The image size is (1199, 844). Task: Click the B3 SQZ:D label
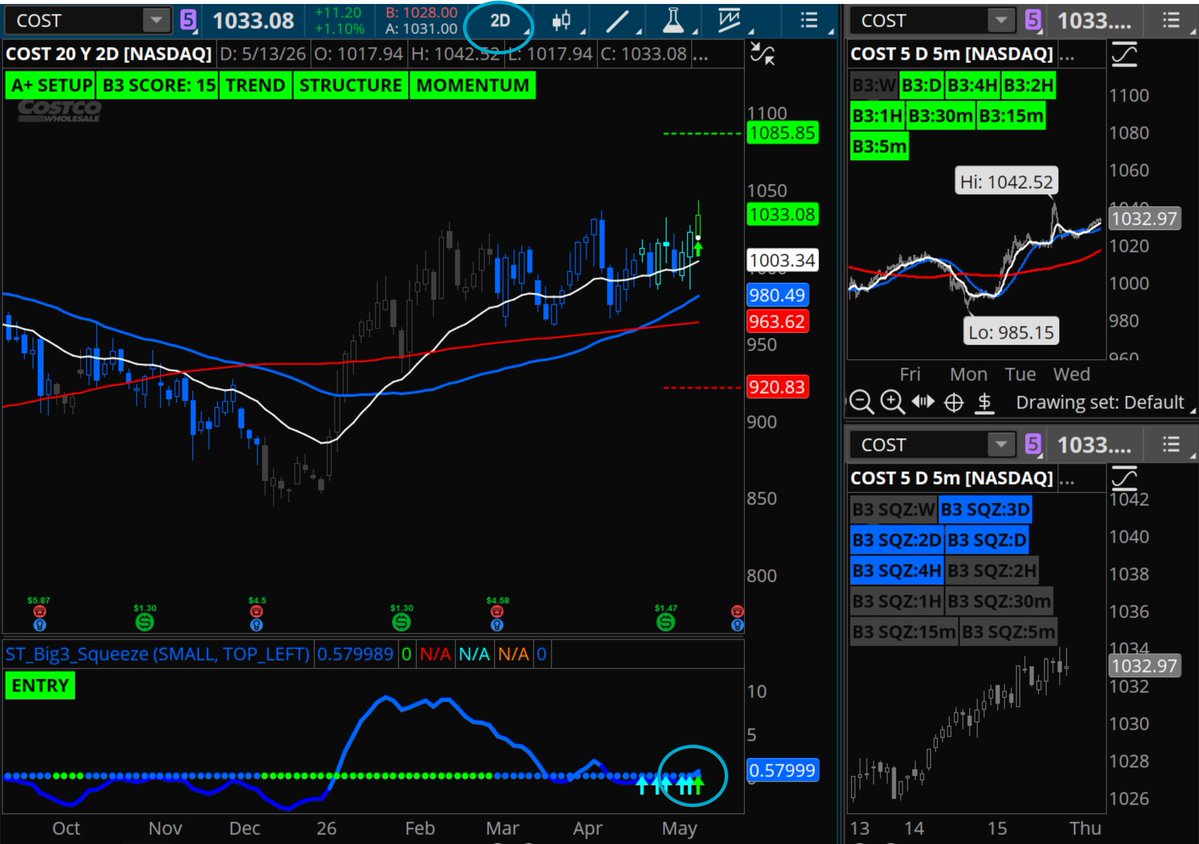(x=986, y=540)
